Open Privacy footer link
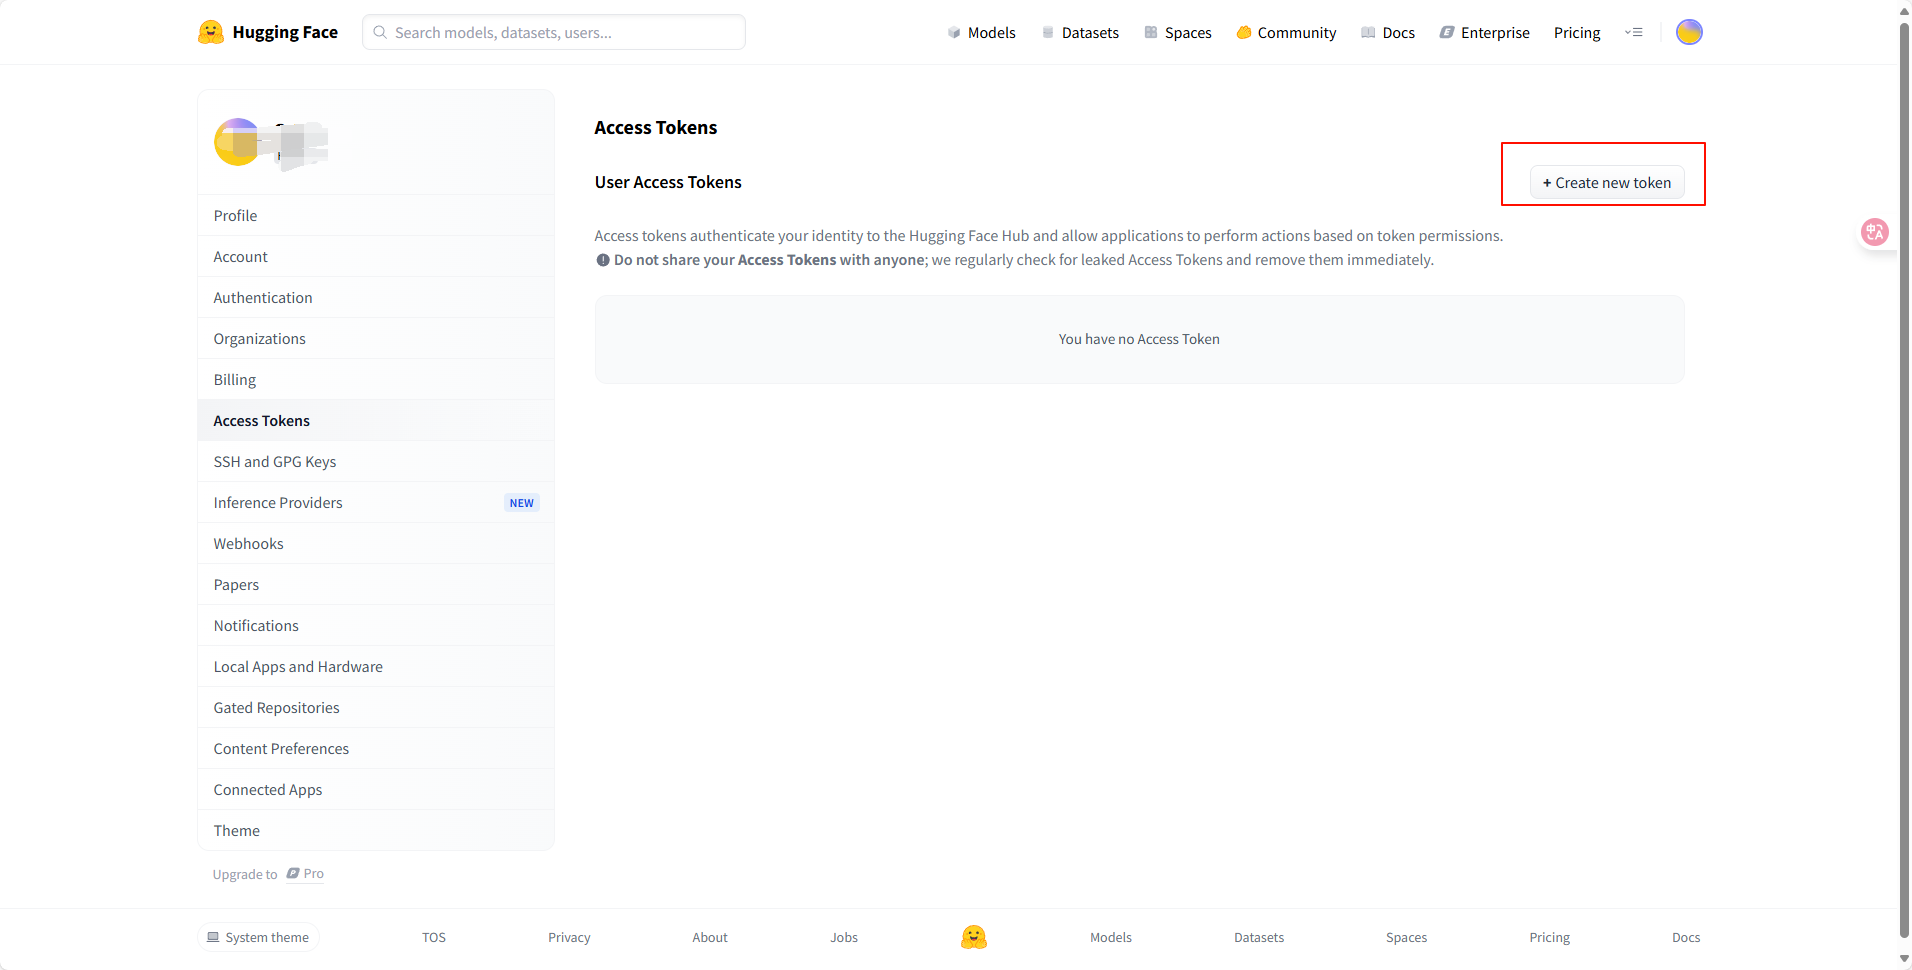This screenshot has height=970, width=1912. [x=569, y=937]
